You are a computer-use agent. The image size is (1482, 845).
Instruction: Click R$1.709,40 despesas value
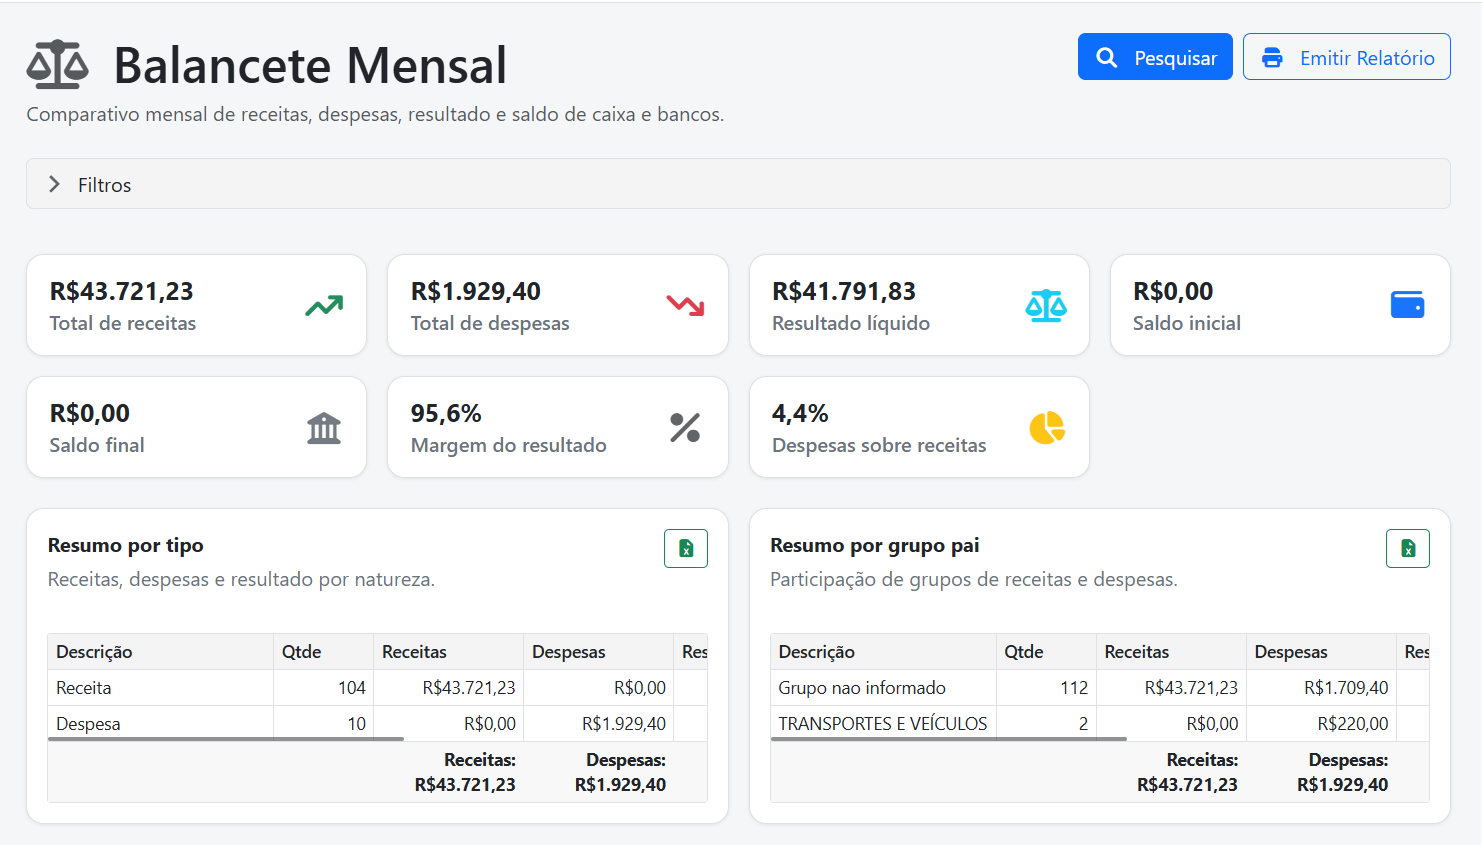click(x=1346, y=688)
